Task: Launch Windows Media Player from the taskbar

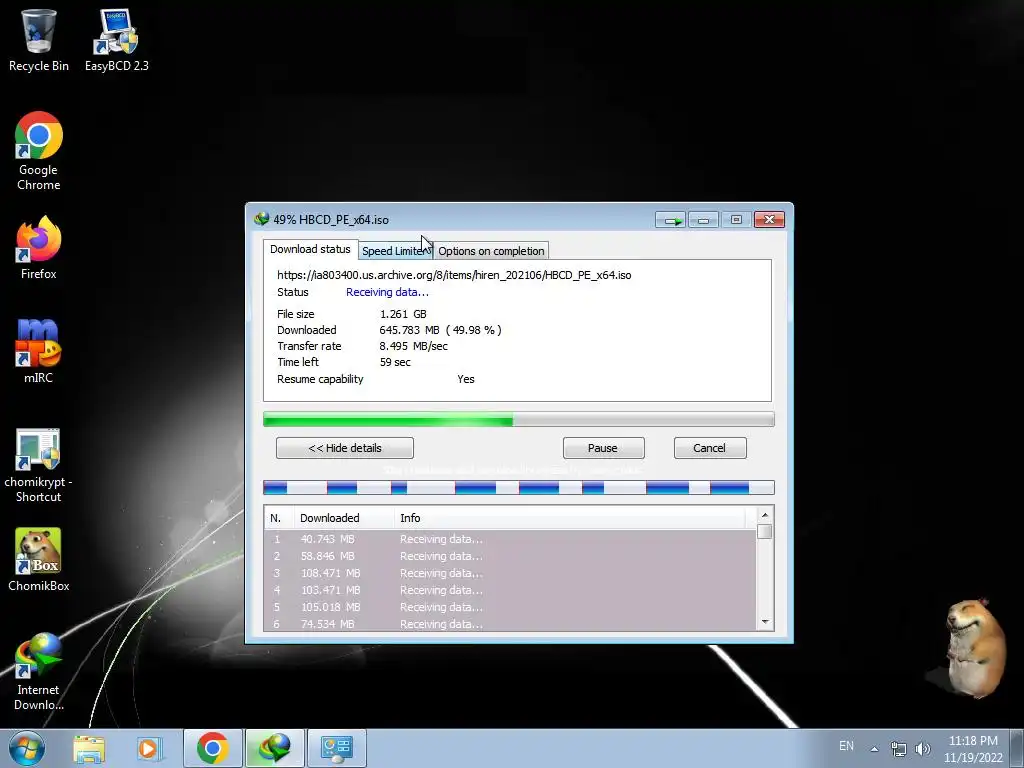Action: 149,748
